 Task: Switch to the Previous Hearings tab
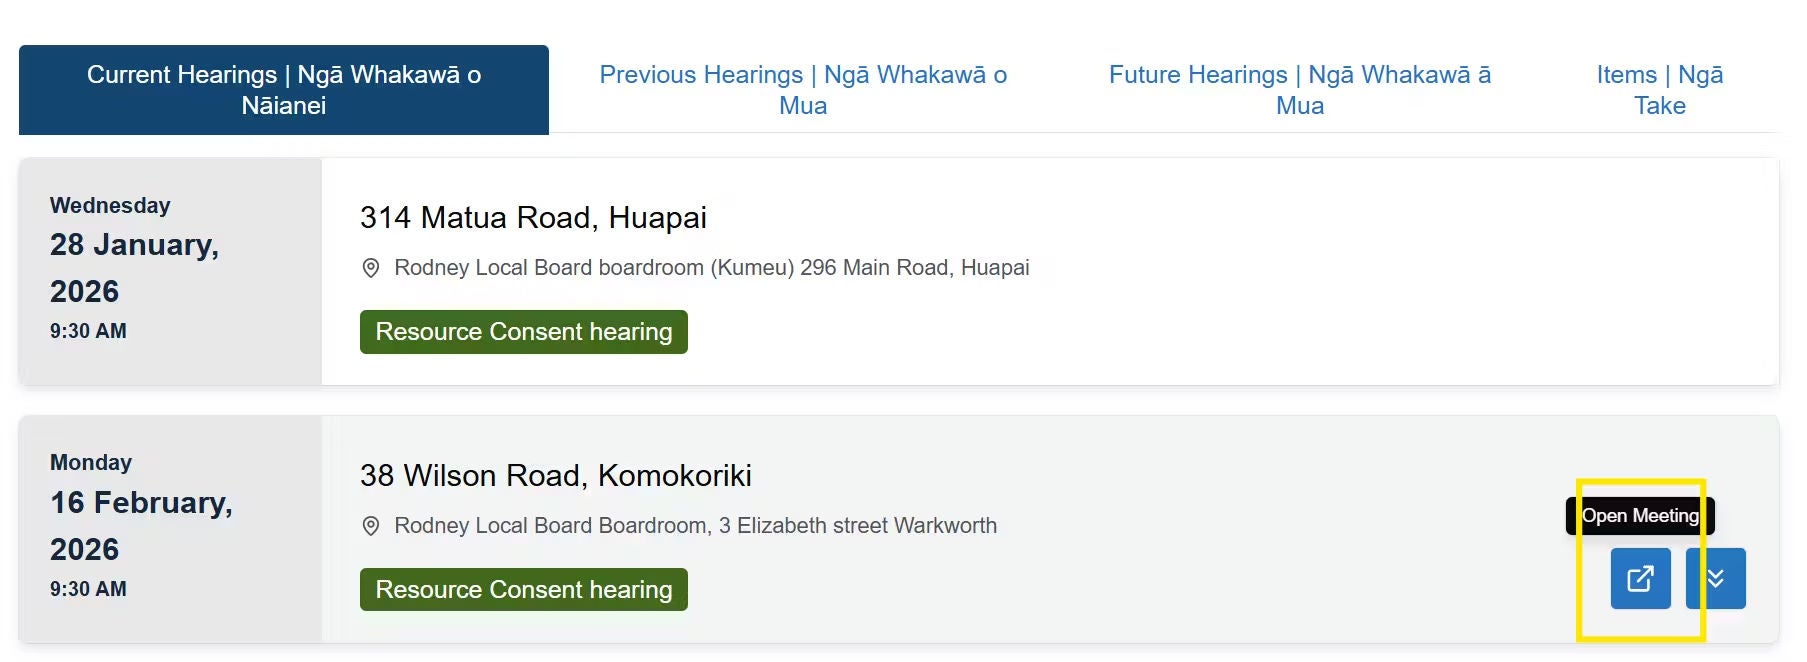[x=802, y=89]
